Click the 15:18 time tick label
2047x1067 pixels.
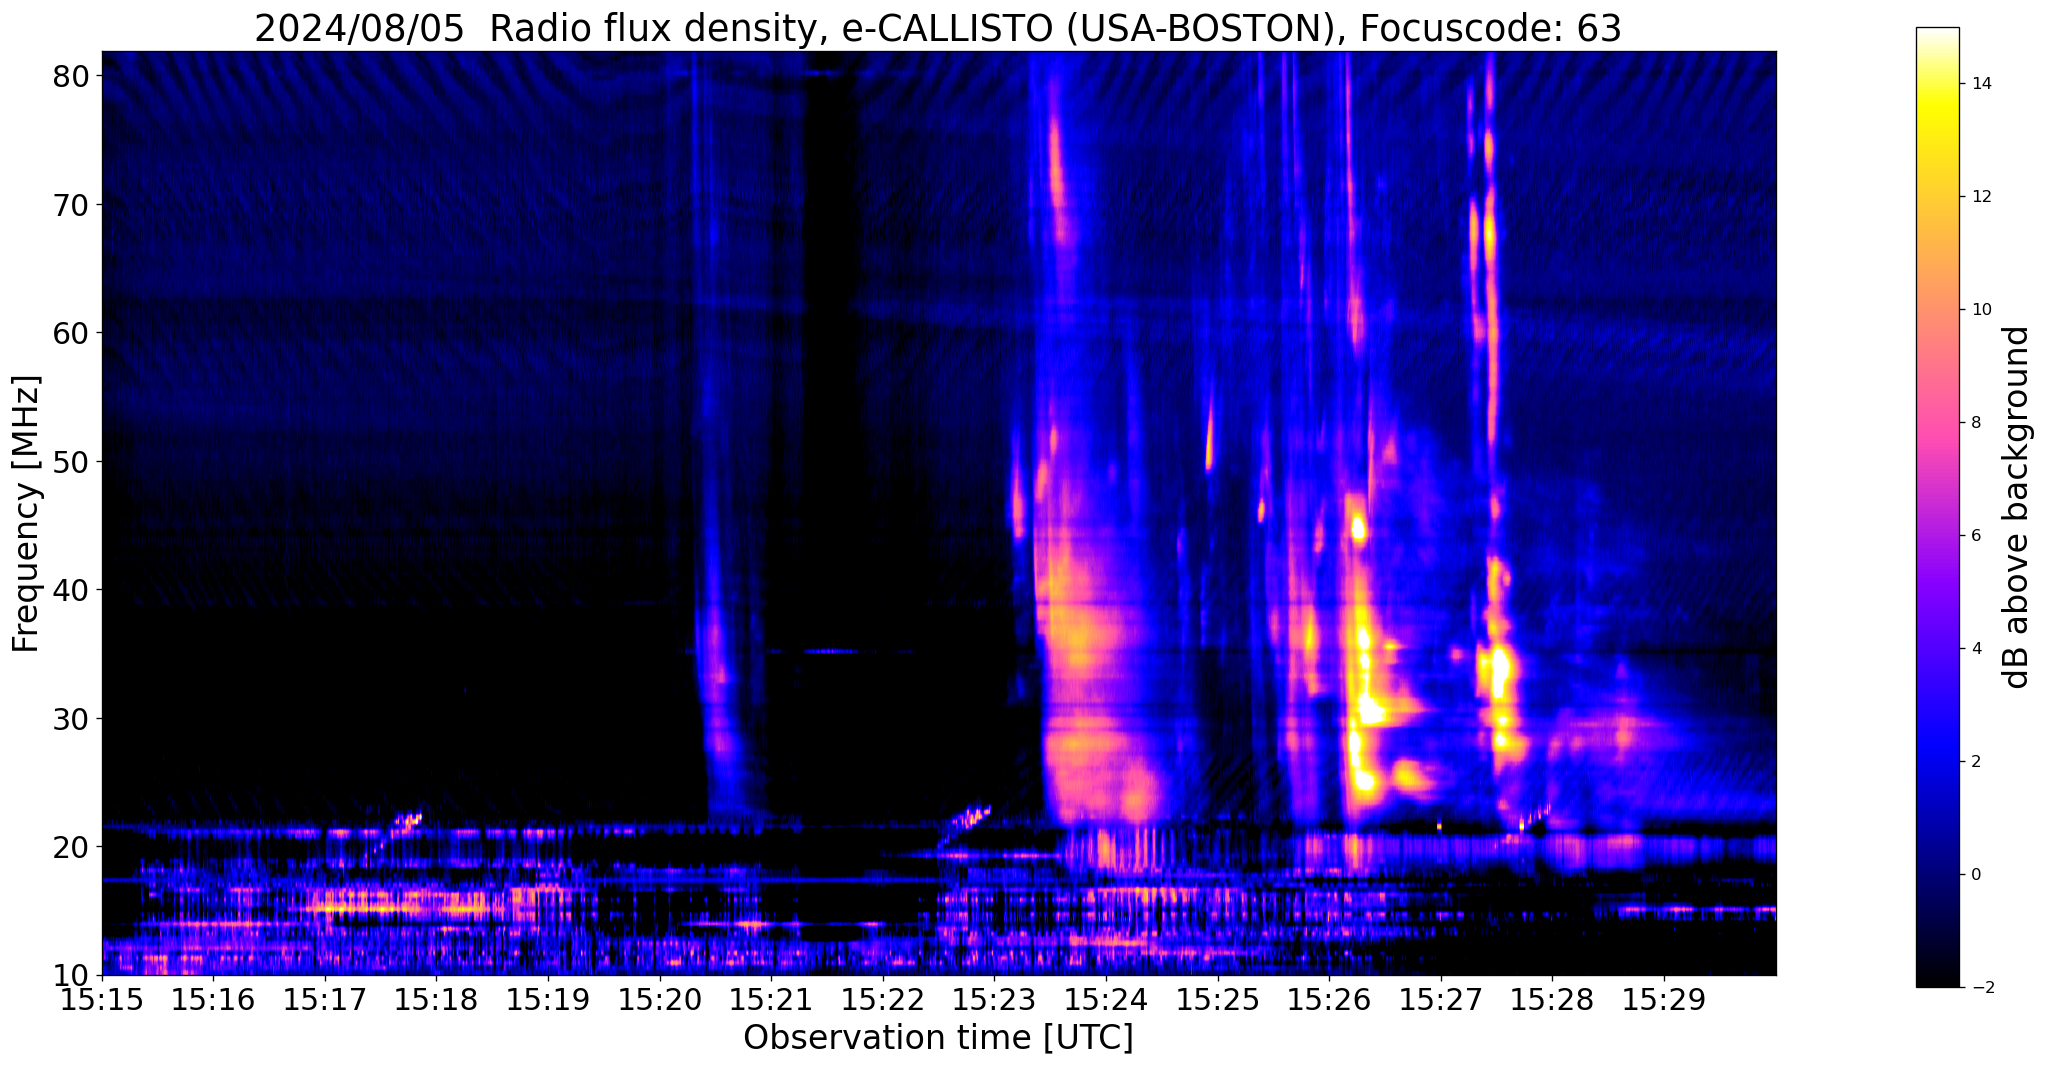tap(437, 1000)
